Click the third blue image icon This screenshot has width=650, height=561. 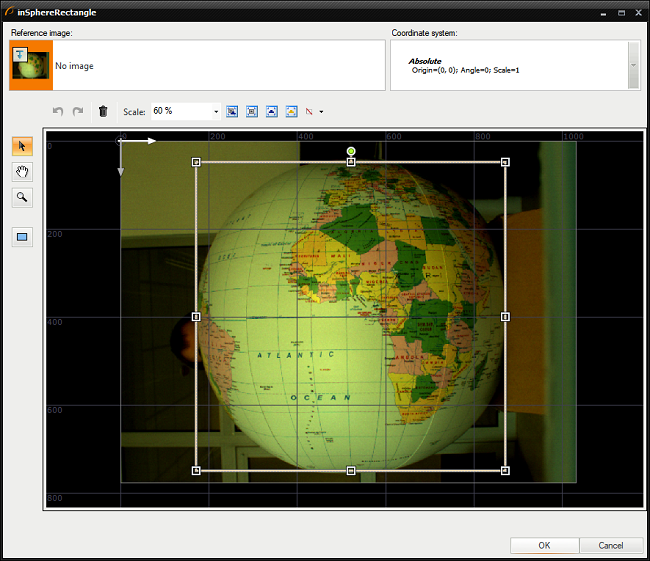pyautogui.click(x=271, y=111)
